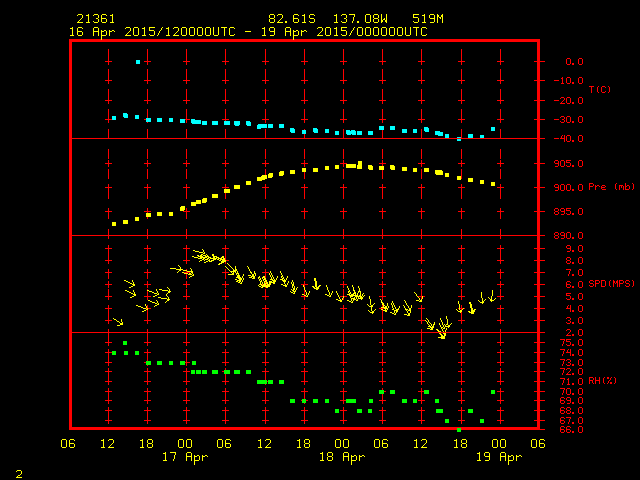640x480 pixels.
Task: Click the 7.0 tick on wind speed axis
Action: click(574, 273)
